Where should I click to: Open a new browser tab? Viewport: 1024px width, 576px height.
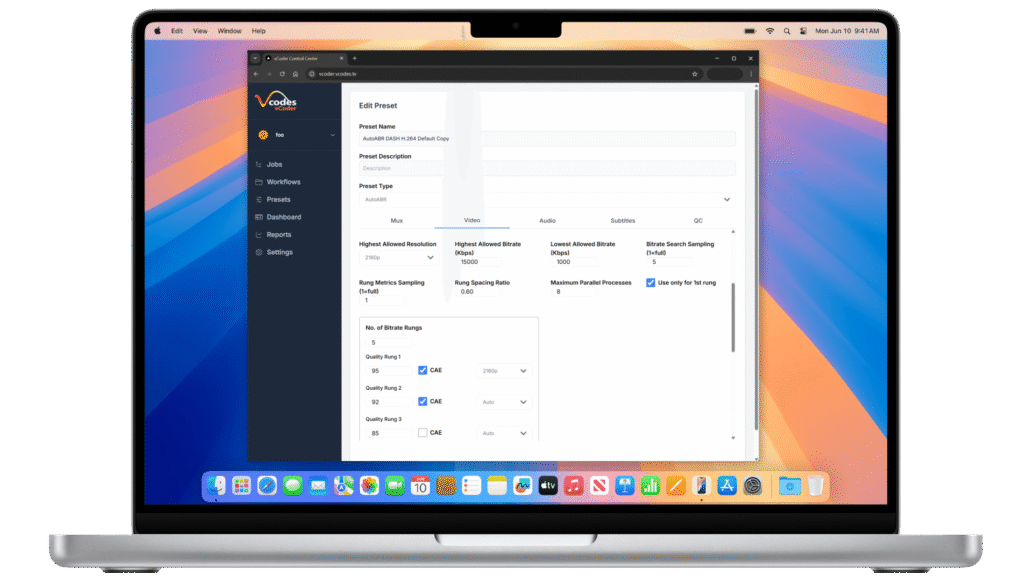pos(355,58)
